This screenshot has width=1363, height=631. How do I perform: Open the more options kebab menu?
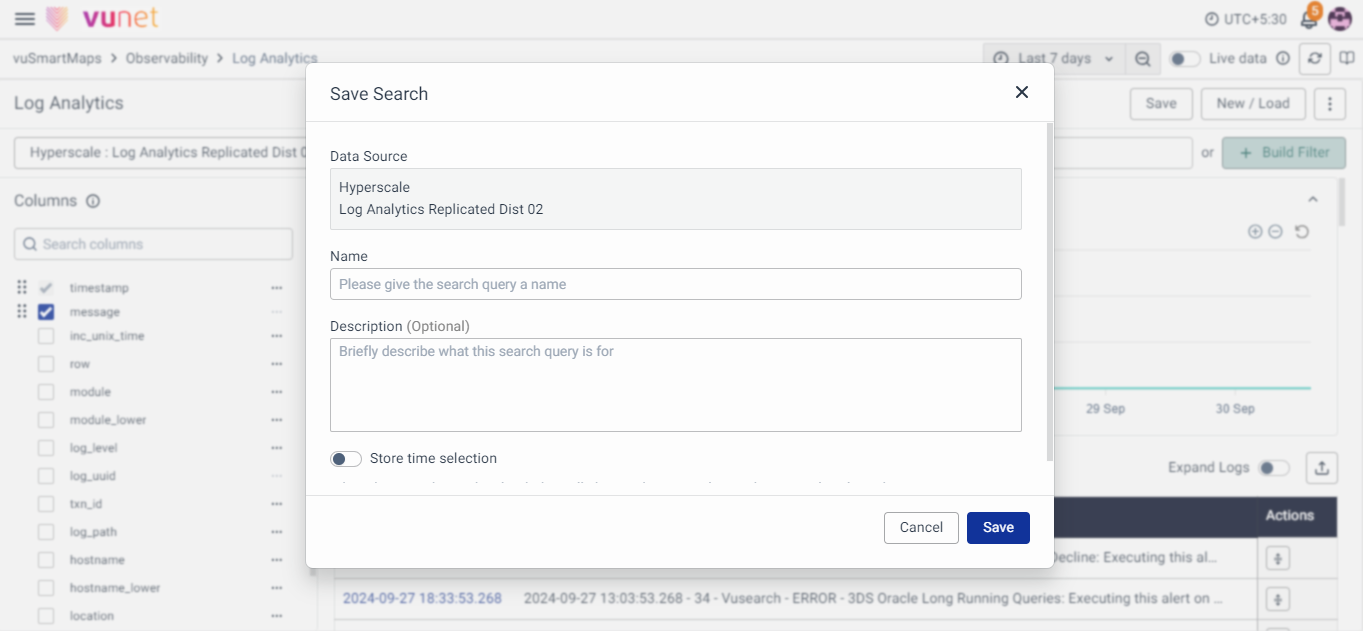(x=1329, y=103)
